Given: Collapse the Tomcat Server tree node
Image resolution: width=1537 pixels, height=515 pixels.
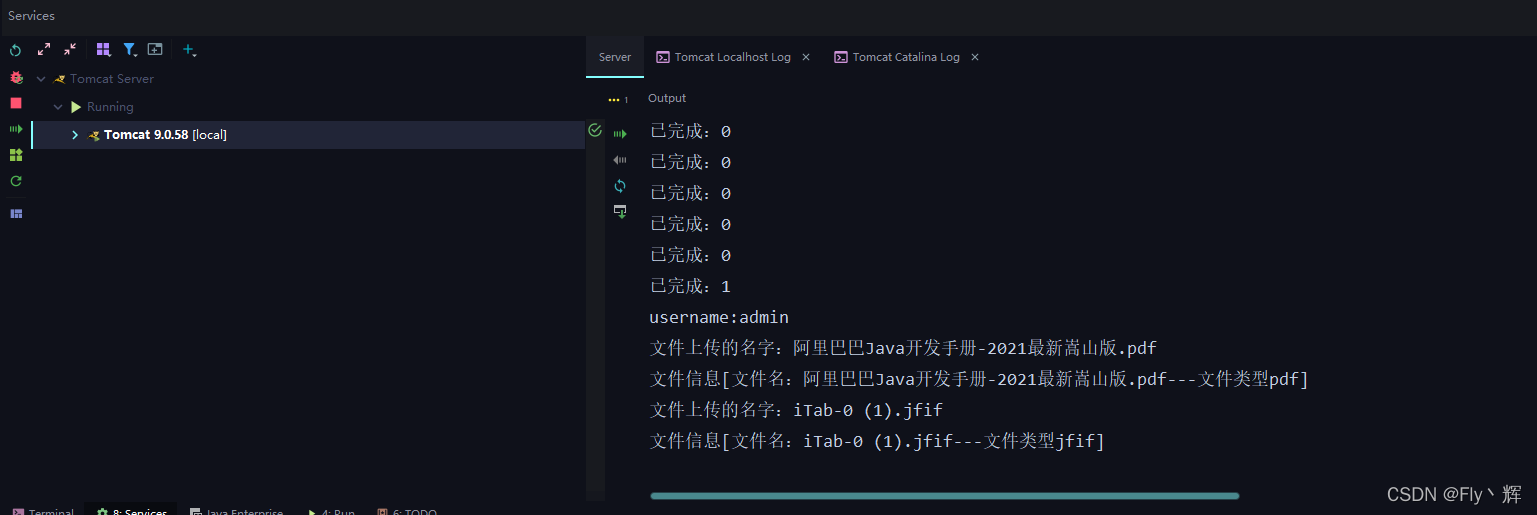Looking at the screenshot, I should point(41,79).
